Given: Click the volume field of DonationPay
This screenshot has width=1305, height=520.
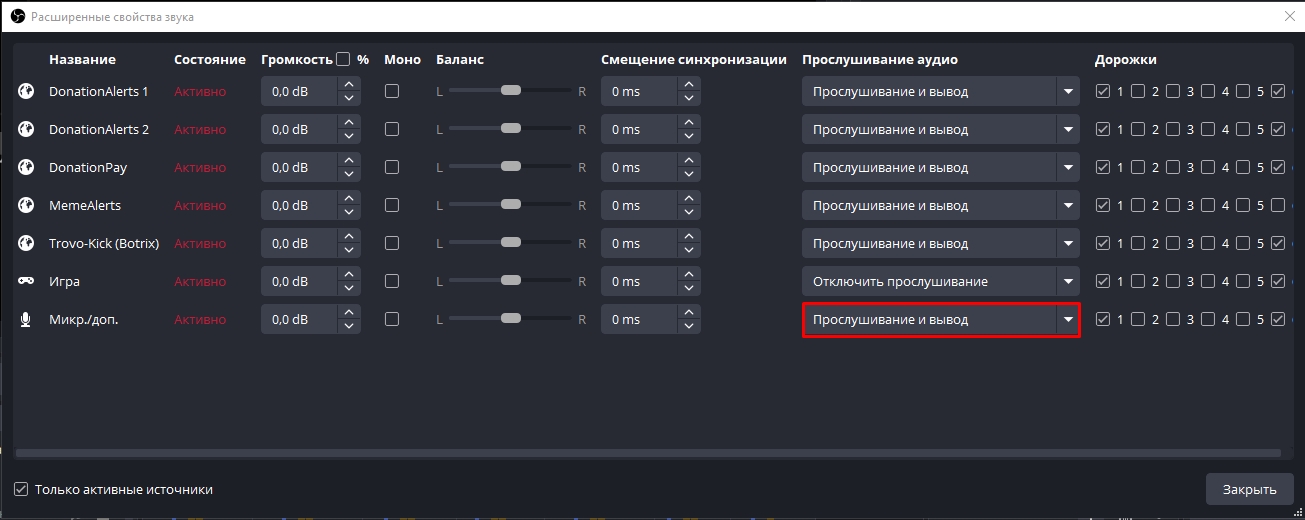Looking at the screenshot, I should (x=299, y=167).
